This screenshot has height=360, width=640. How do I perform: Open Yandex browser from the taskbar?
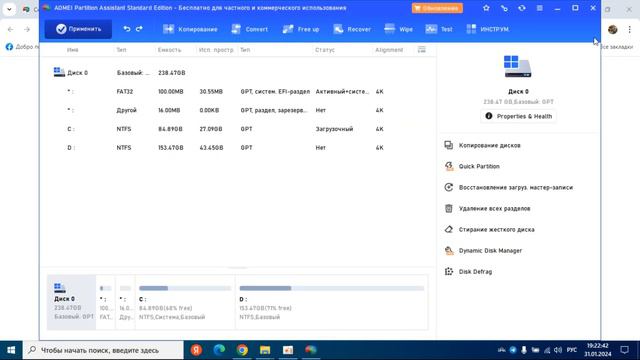pos(196,350)
